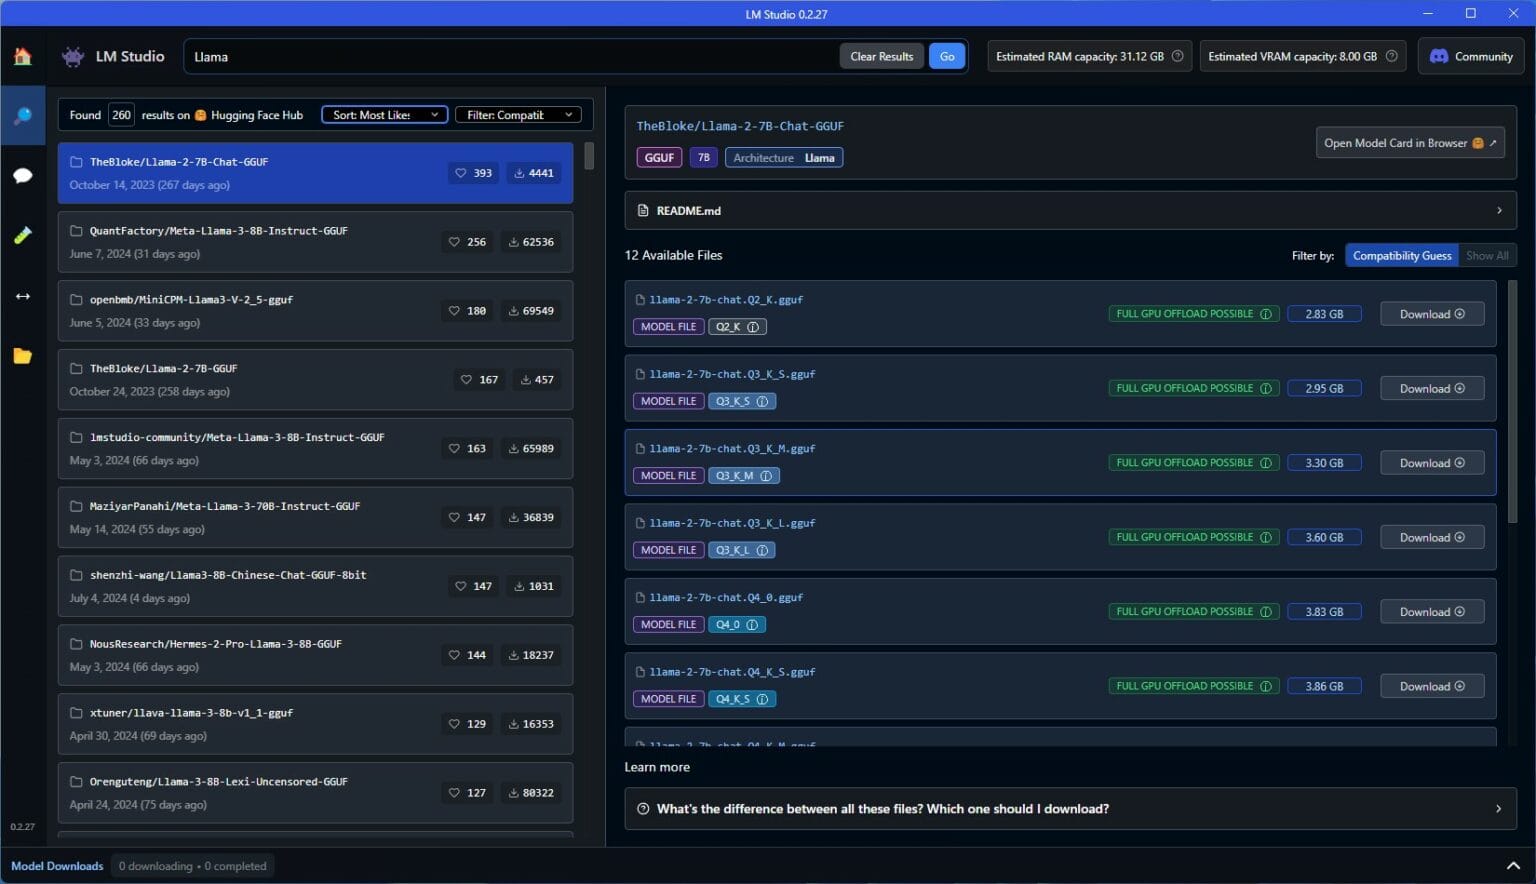Click help icon beside Estimated RAM capacity
Screen dimensions: 1536x884
tap(1177, 56)
